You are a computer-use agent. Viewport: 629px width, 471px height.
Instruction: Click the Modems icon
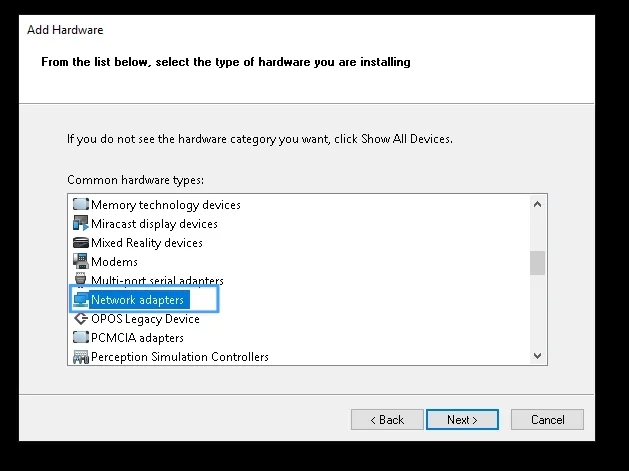81,262
